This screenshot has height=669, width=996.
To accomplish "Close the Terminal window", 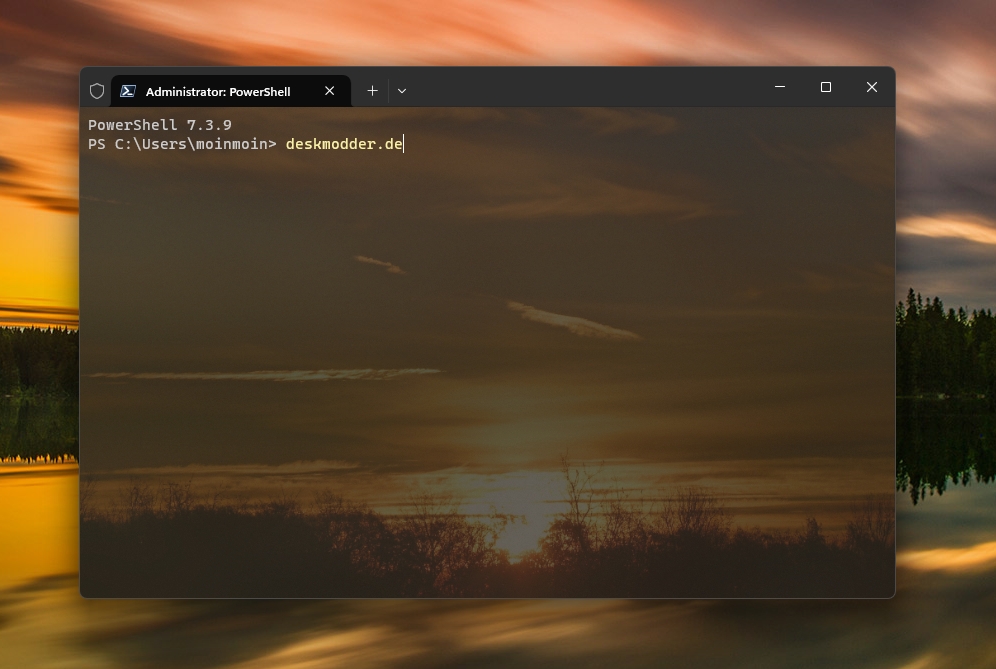I will [872, 87].
